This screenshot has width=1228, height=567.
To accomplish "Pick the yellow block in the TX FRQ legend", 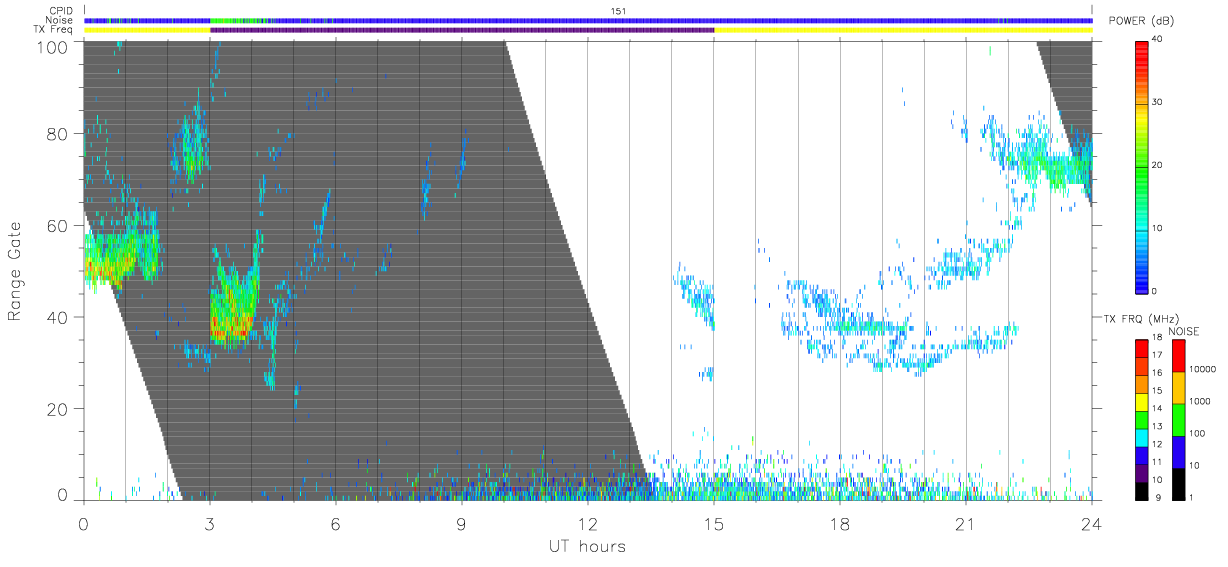I will click(x=1141, y=401).
